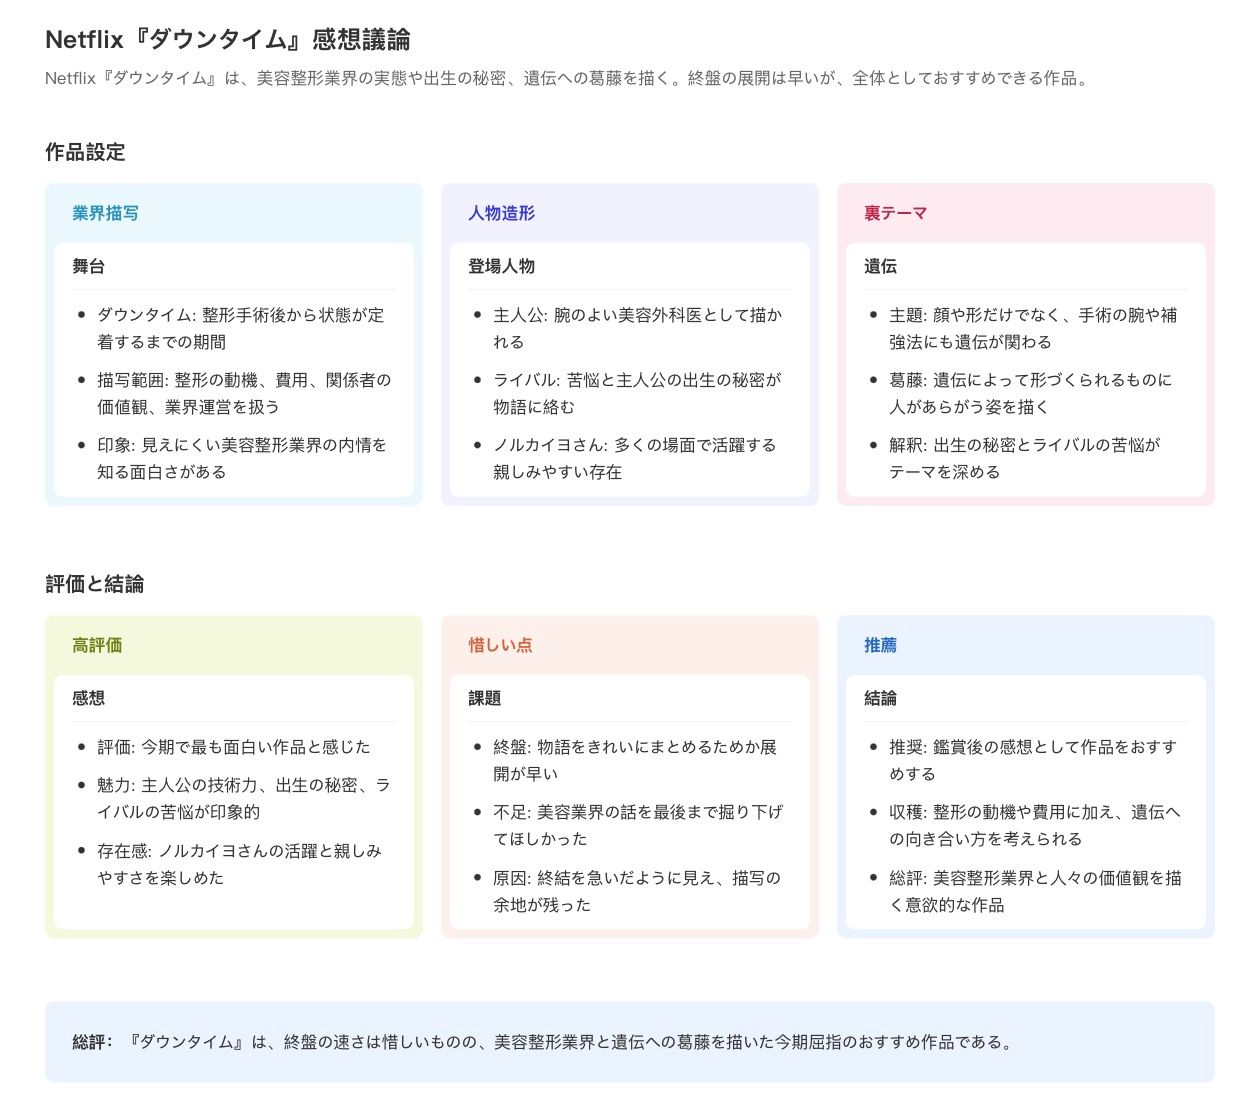This screenshot has height=1093, width=1260.
Task: Select the 作品設定 section heading
Action: coord(85,152)
